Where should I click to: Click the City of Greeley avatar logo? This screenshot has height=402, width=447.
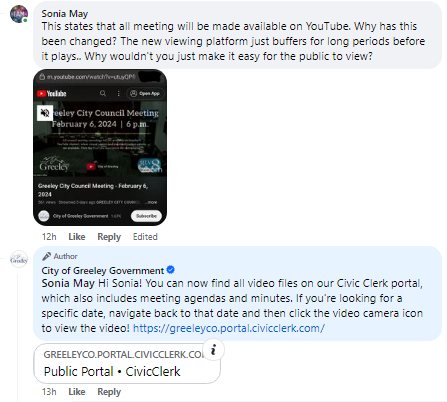coord(19,259)
